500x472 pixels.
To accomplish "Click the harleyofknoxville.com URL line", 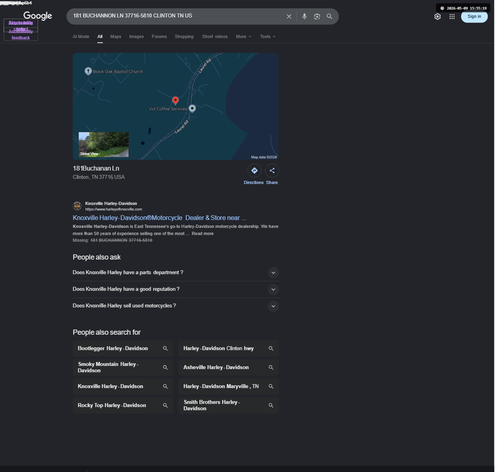I will pyautogui.click(x=113, y=209).
